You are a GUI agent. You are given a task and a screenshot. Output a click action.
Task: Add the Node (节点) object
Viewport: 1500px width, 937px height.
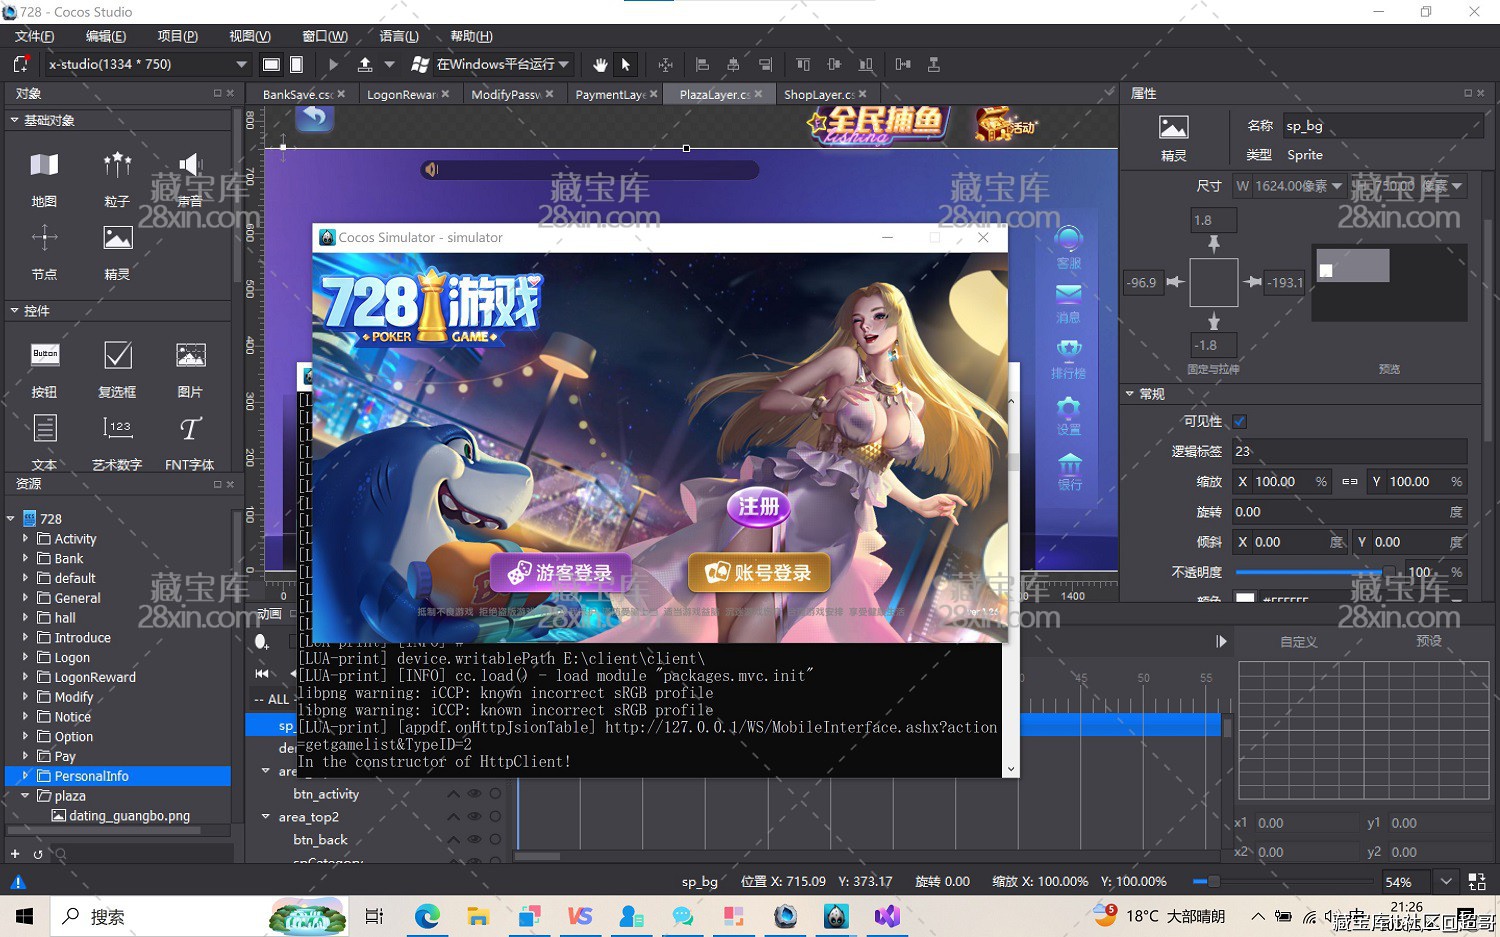click(44, 252)
